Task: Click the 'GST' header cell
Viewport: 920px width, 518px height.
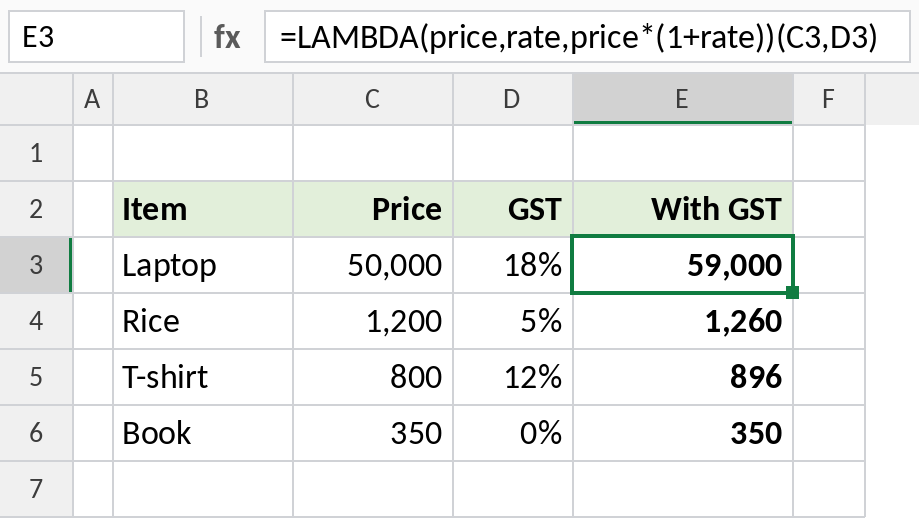Action: tap(513, 209)
